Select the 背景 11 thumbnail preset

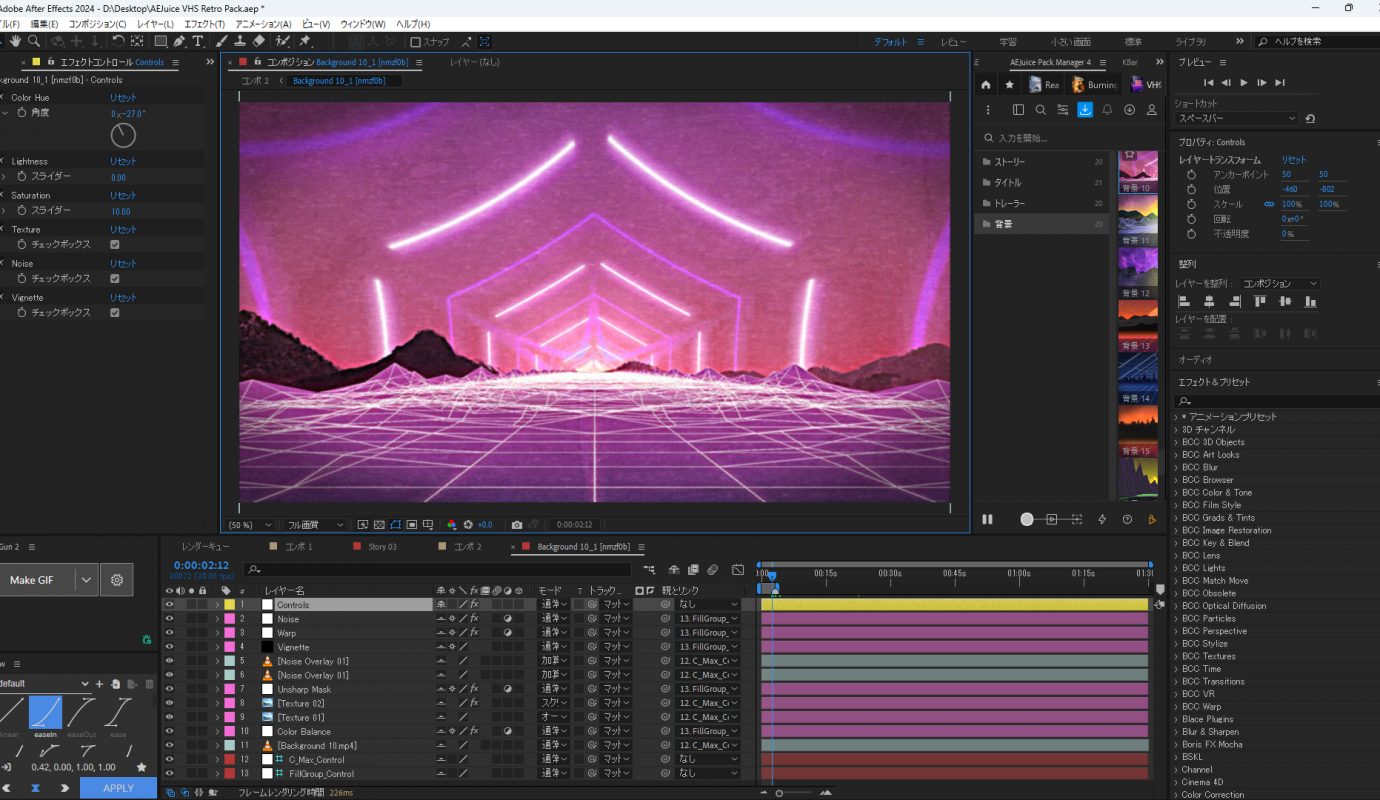click(x=1138, y=219)
